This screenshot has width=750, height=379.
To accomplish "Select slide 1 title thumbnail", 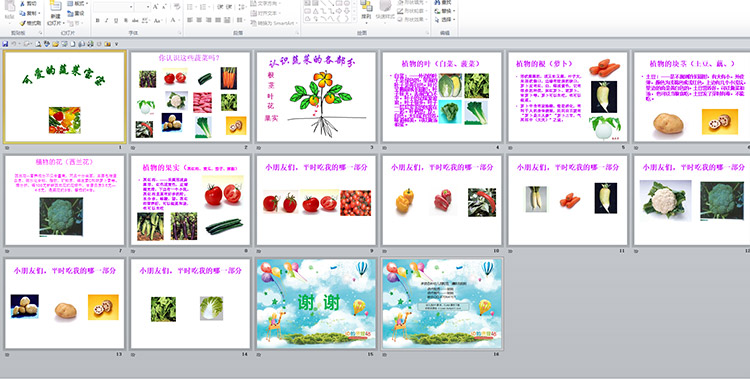I will pyautogui.click(x=65, y=97).
